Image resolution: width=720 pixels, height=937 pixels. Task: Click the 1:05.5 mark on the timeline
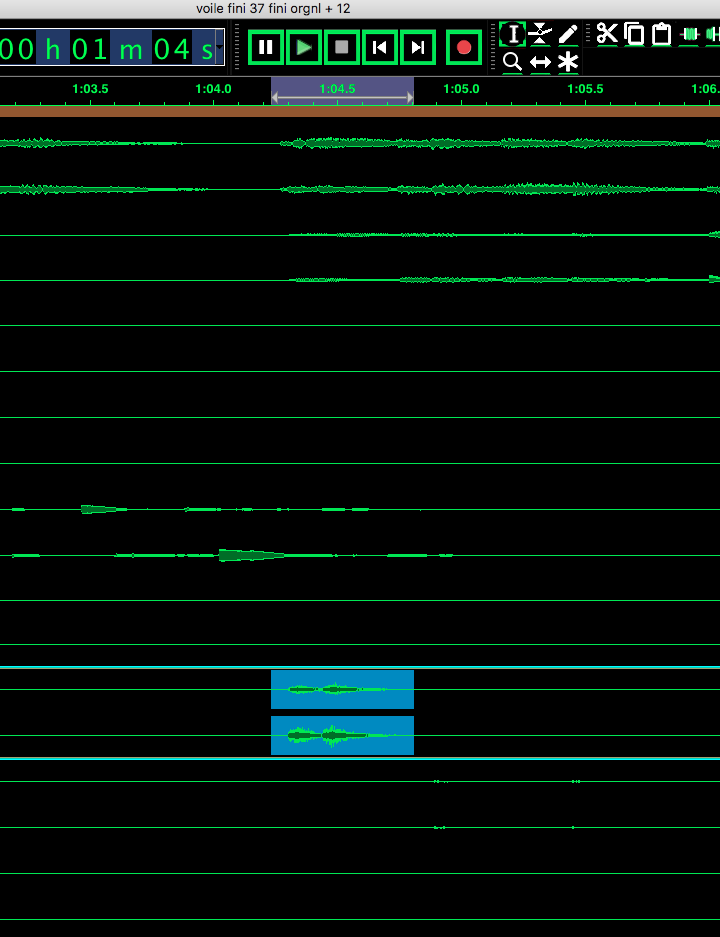585,88
